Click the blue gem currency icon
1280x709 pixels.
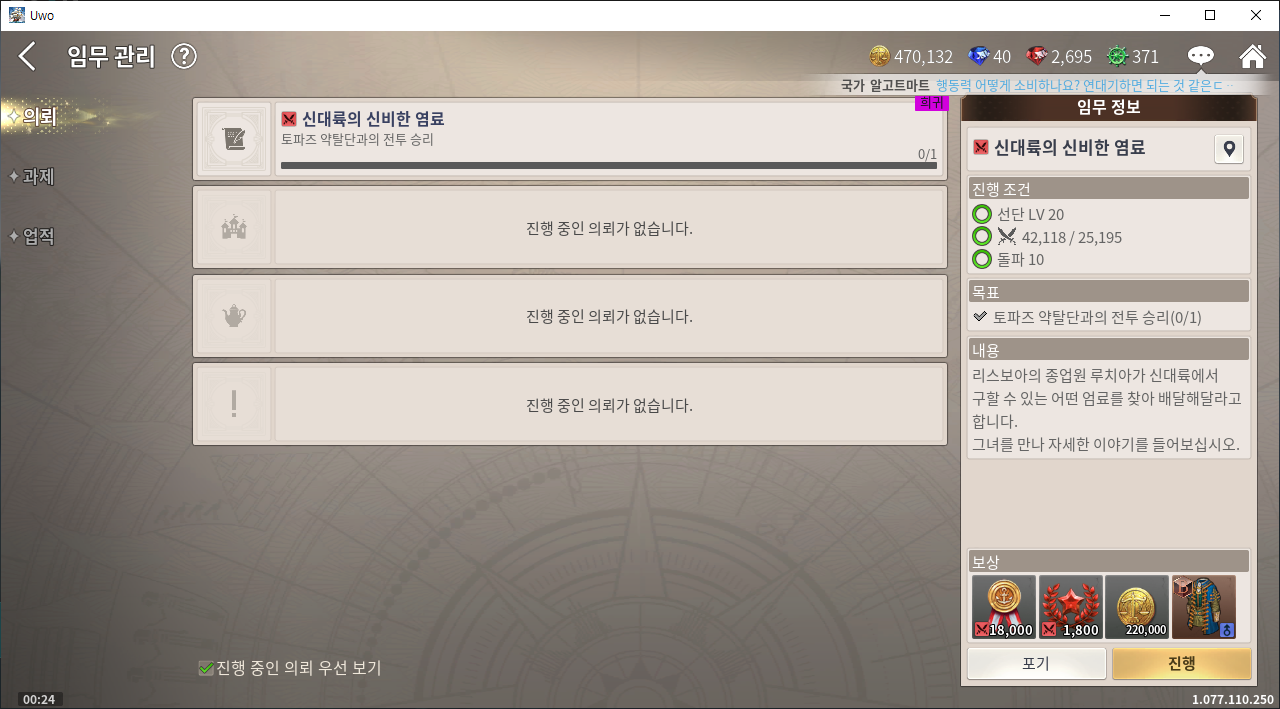click(x=978, y=56)
